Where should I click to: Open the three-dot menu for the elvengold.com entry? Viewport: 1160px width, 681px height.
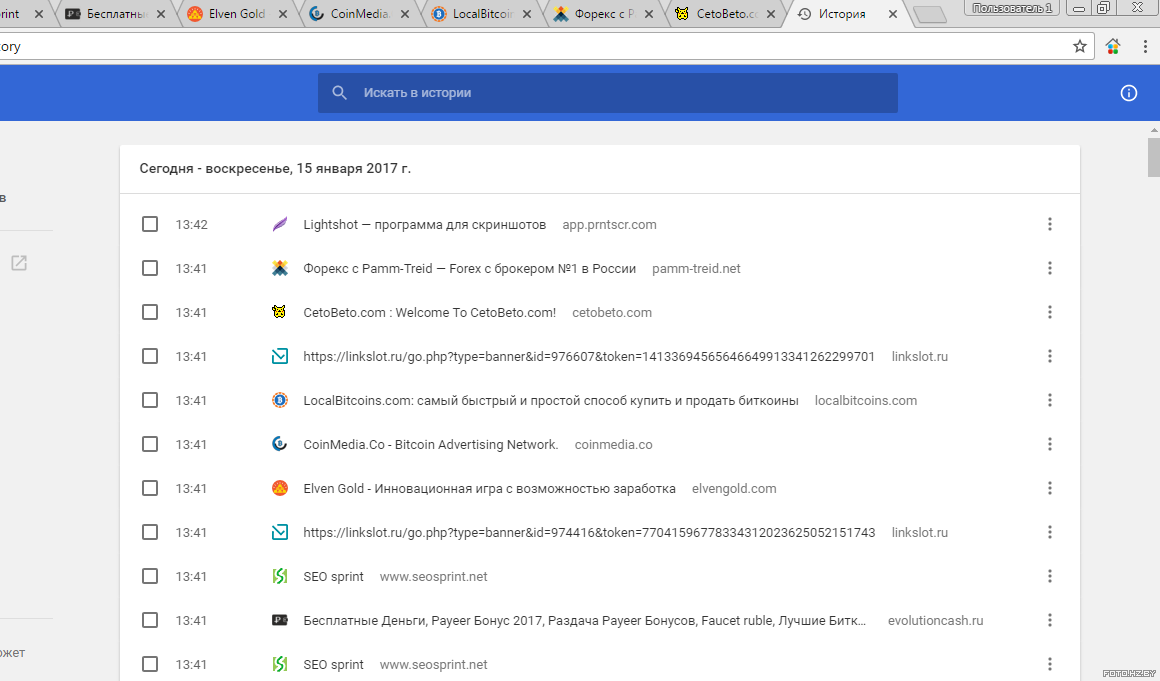pyautogui.click(x=1049, y=488)
